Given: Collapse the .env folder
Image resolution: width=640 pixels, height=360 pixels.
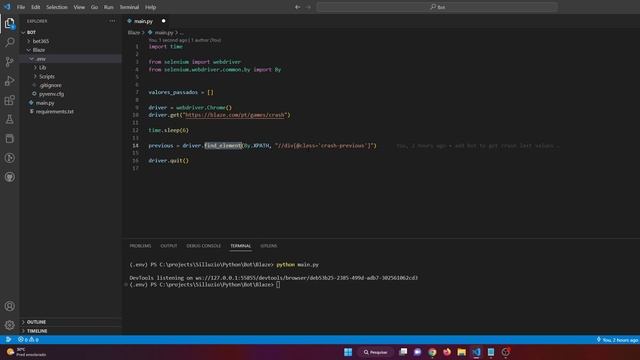Looking at the screenshot, I should tap(32, 59).
